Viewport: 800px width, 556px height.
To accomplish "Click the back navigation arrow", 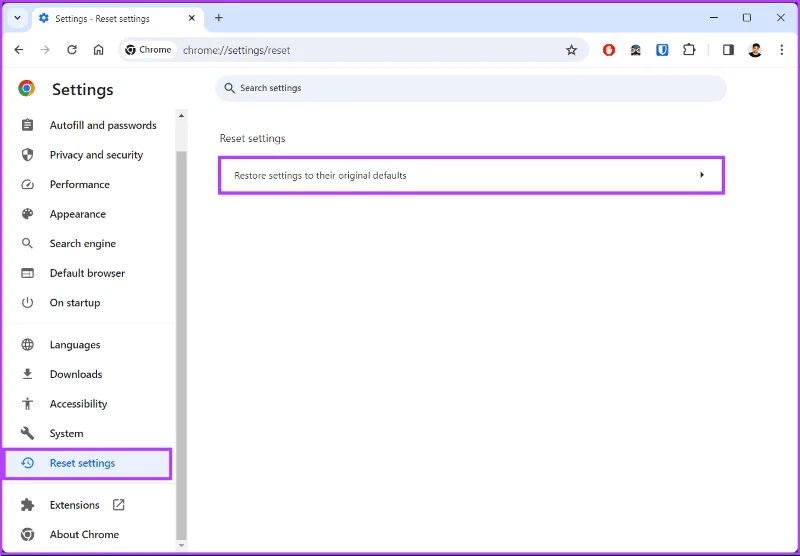I will [19, 49].
